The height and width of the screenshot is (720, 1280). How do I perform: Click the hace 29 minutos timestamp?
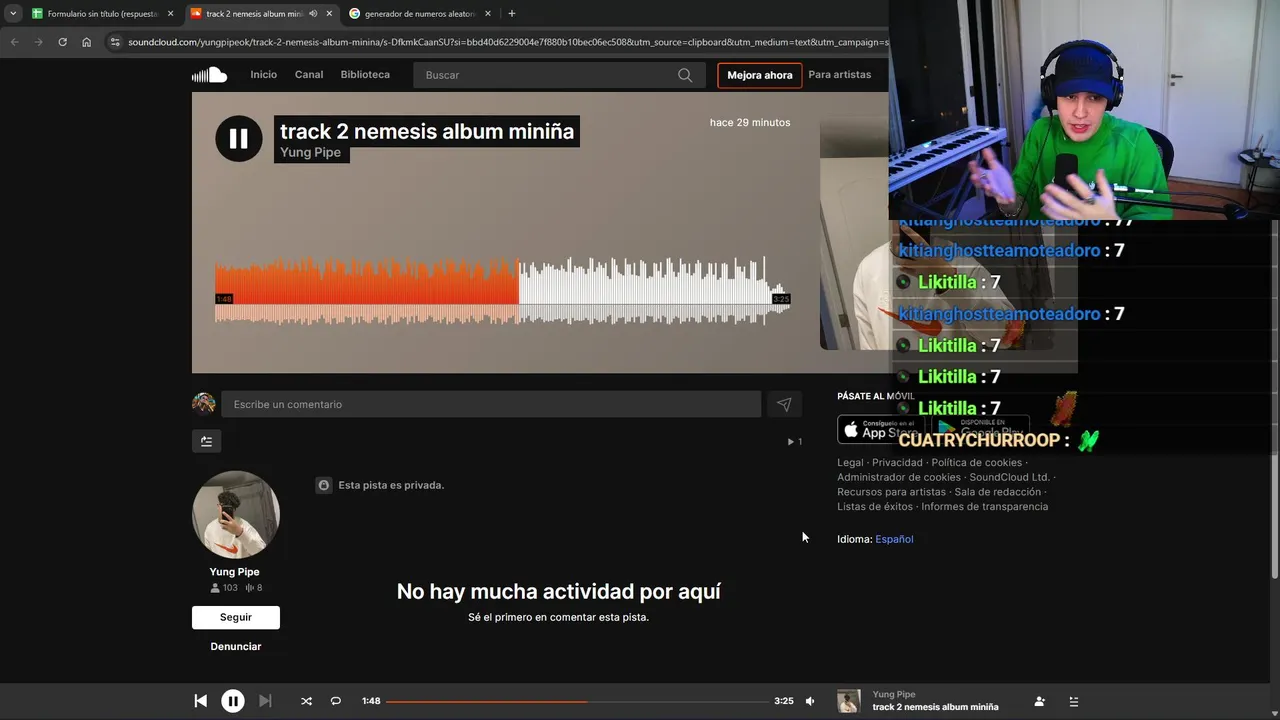(x=750, y=123)
